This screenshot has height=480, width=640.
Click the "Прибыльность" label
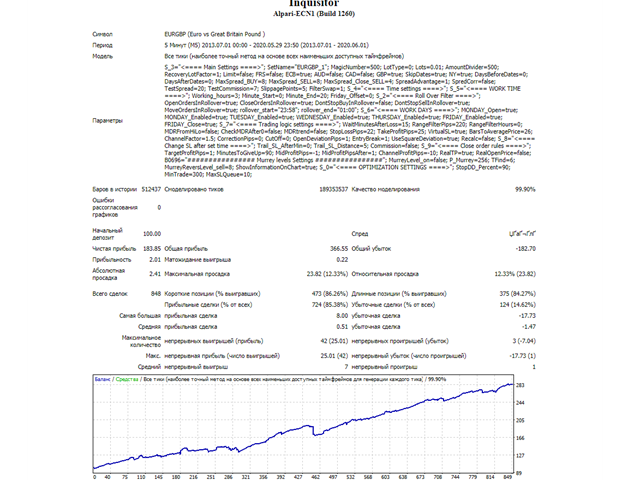pyautogui.click(x=112, y=260)
